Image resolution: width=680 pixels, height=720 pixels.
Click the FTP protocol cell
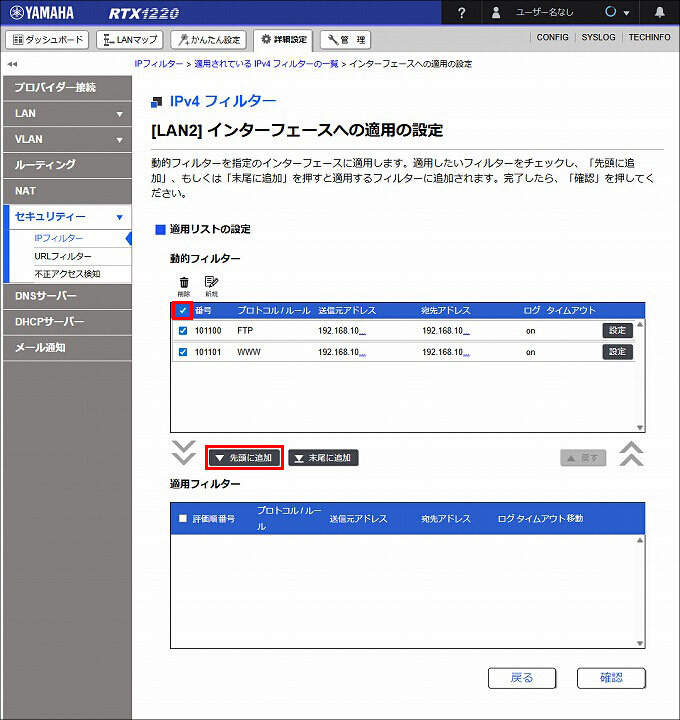(245, 331)
